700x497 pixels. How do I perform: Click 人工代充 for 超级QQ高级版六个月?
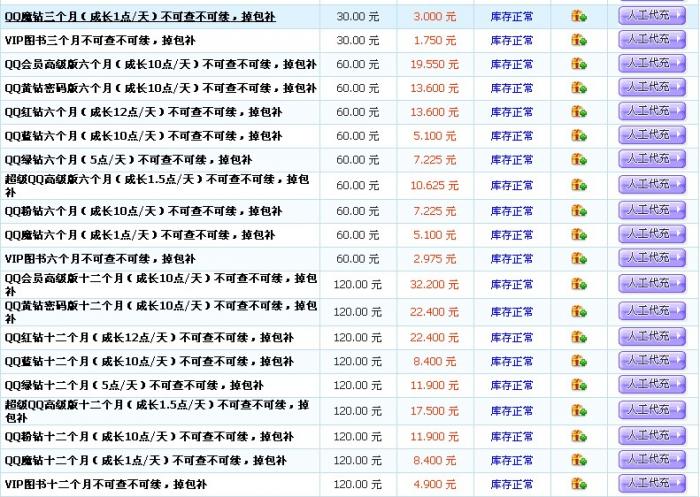coord(652,184)
